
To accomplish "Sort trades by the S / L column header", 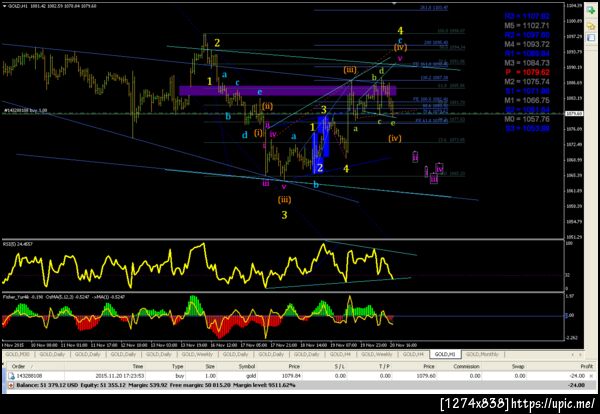I will coord(339,367).
